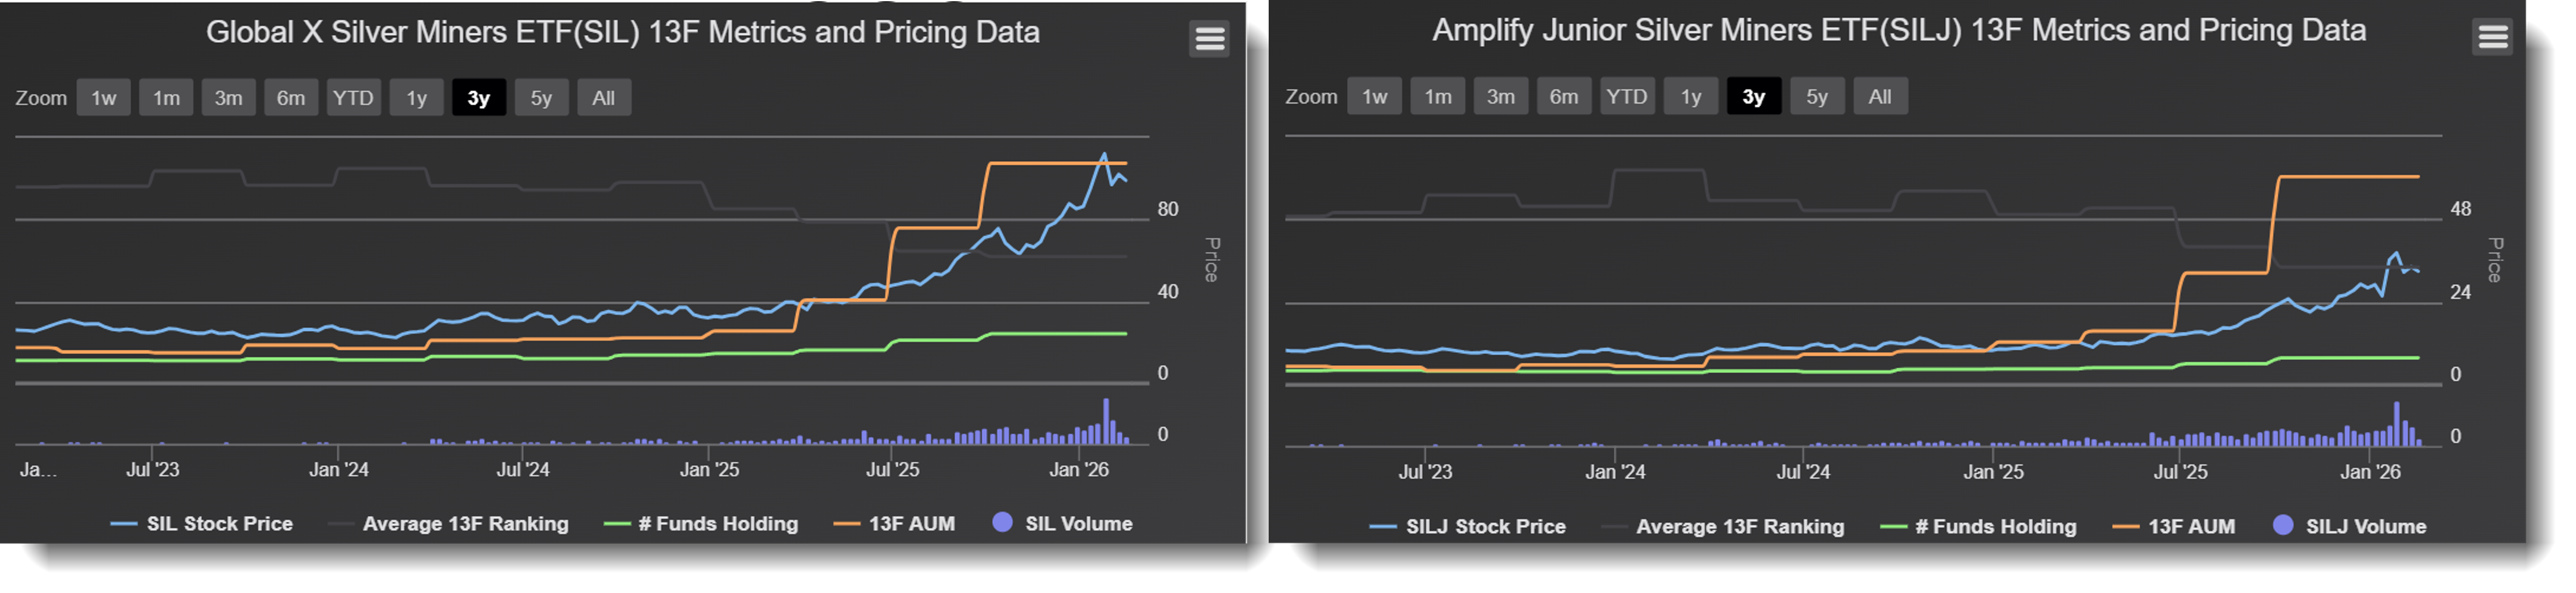Click Jul '24 axis label on SILJ chart

click(1803, 472)
